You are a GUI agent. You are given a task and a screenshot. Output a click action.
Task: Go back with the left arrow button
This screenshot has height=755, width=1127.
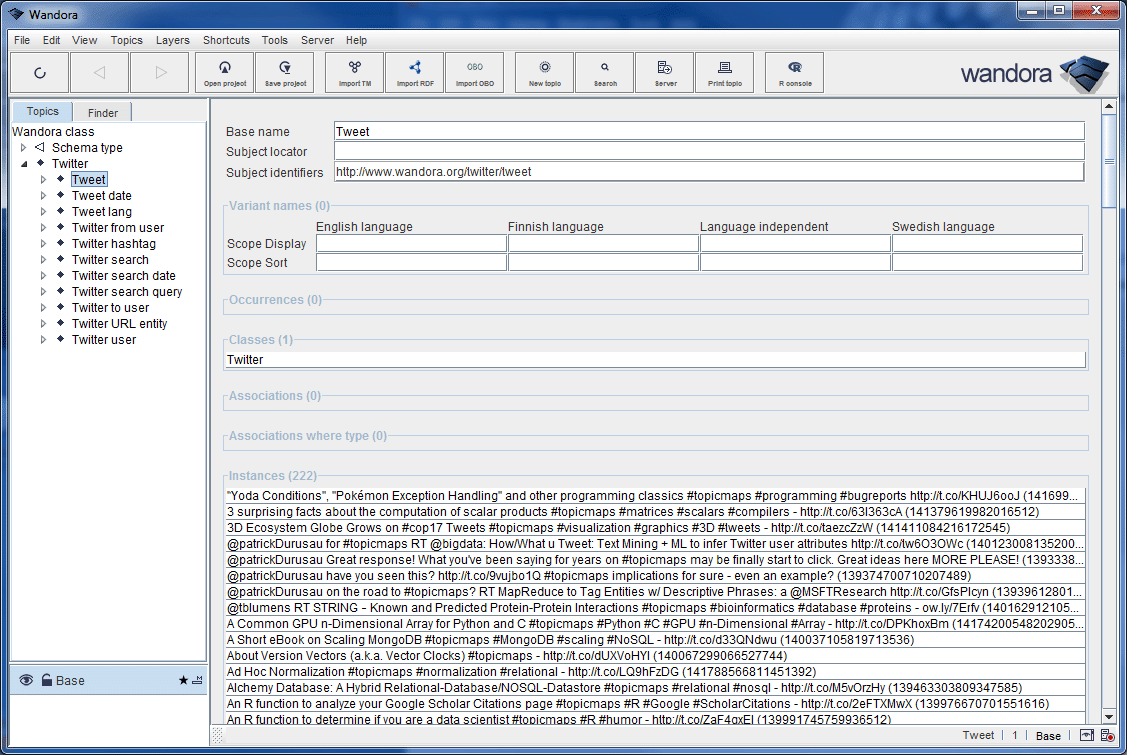pos(99,73)
